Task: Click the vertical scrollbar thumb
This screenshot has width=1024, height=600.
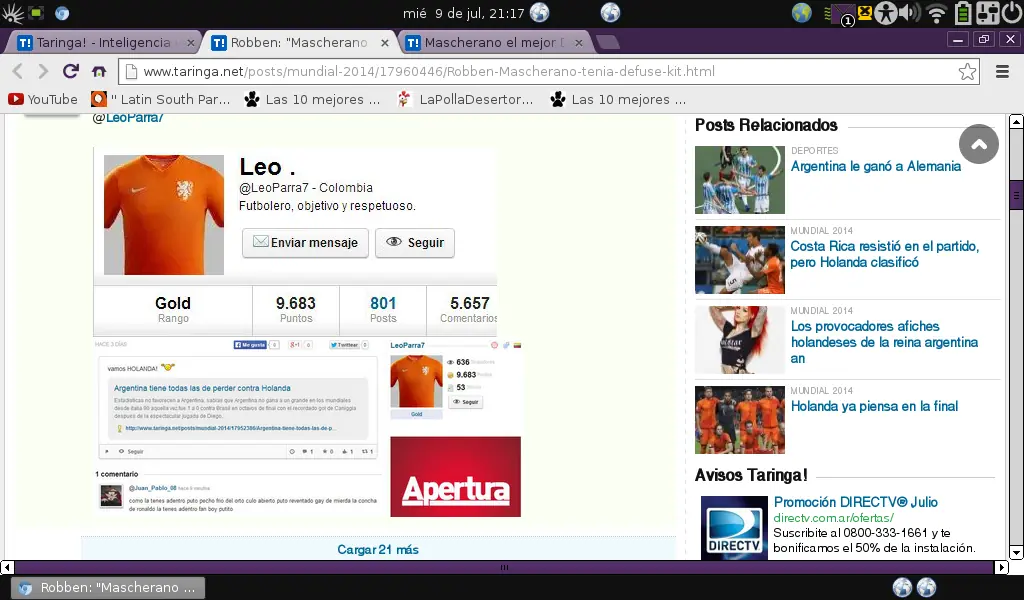Action: 1016,194
